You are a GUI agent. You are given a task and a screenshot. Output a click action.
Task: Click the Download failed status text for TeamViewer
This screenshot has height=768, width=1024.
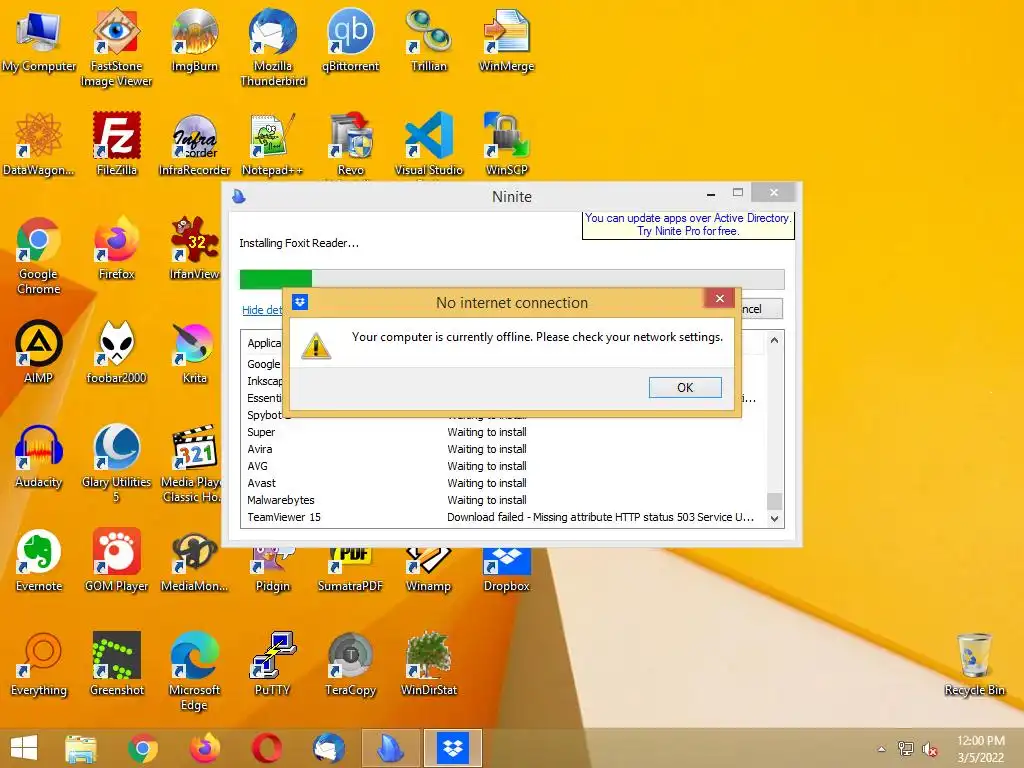(600, 517)
